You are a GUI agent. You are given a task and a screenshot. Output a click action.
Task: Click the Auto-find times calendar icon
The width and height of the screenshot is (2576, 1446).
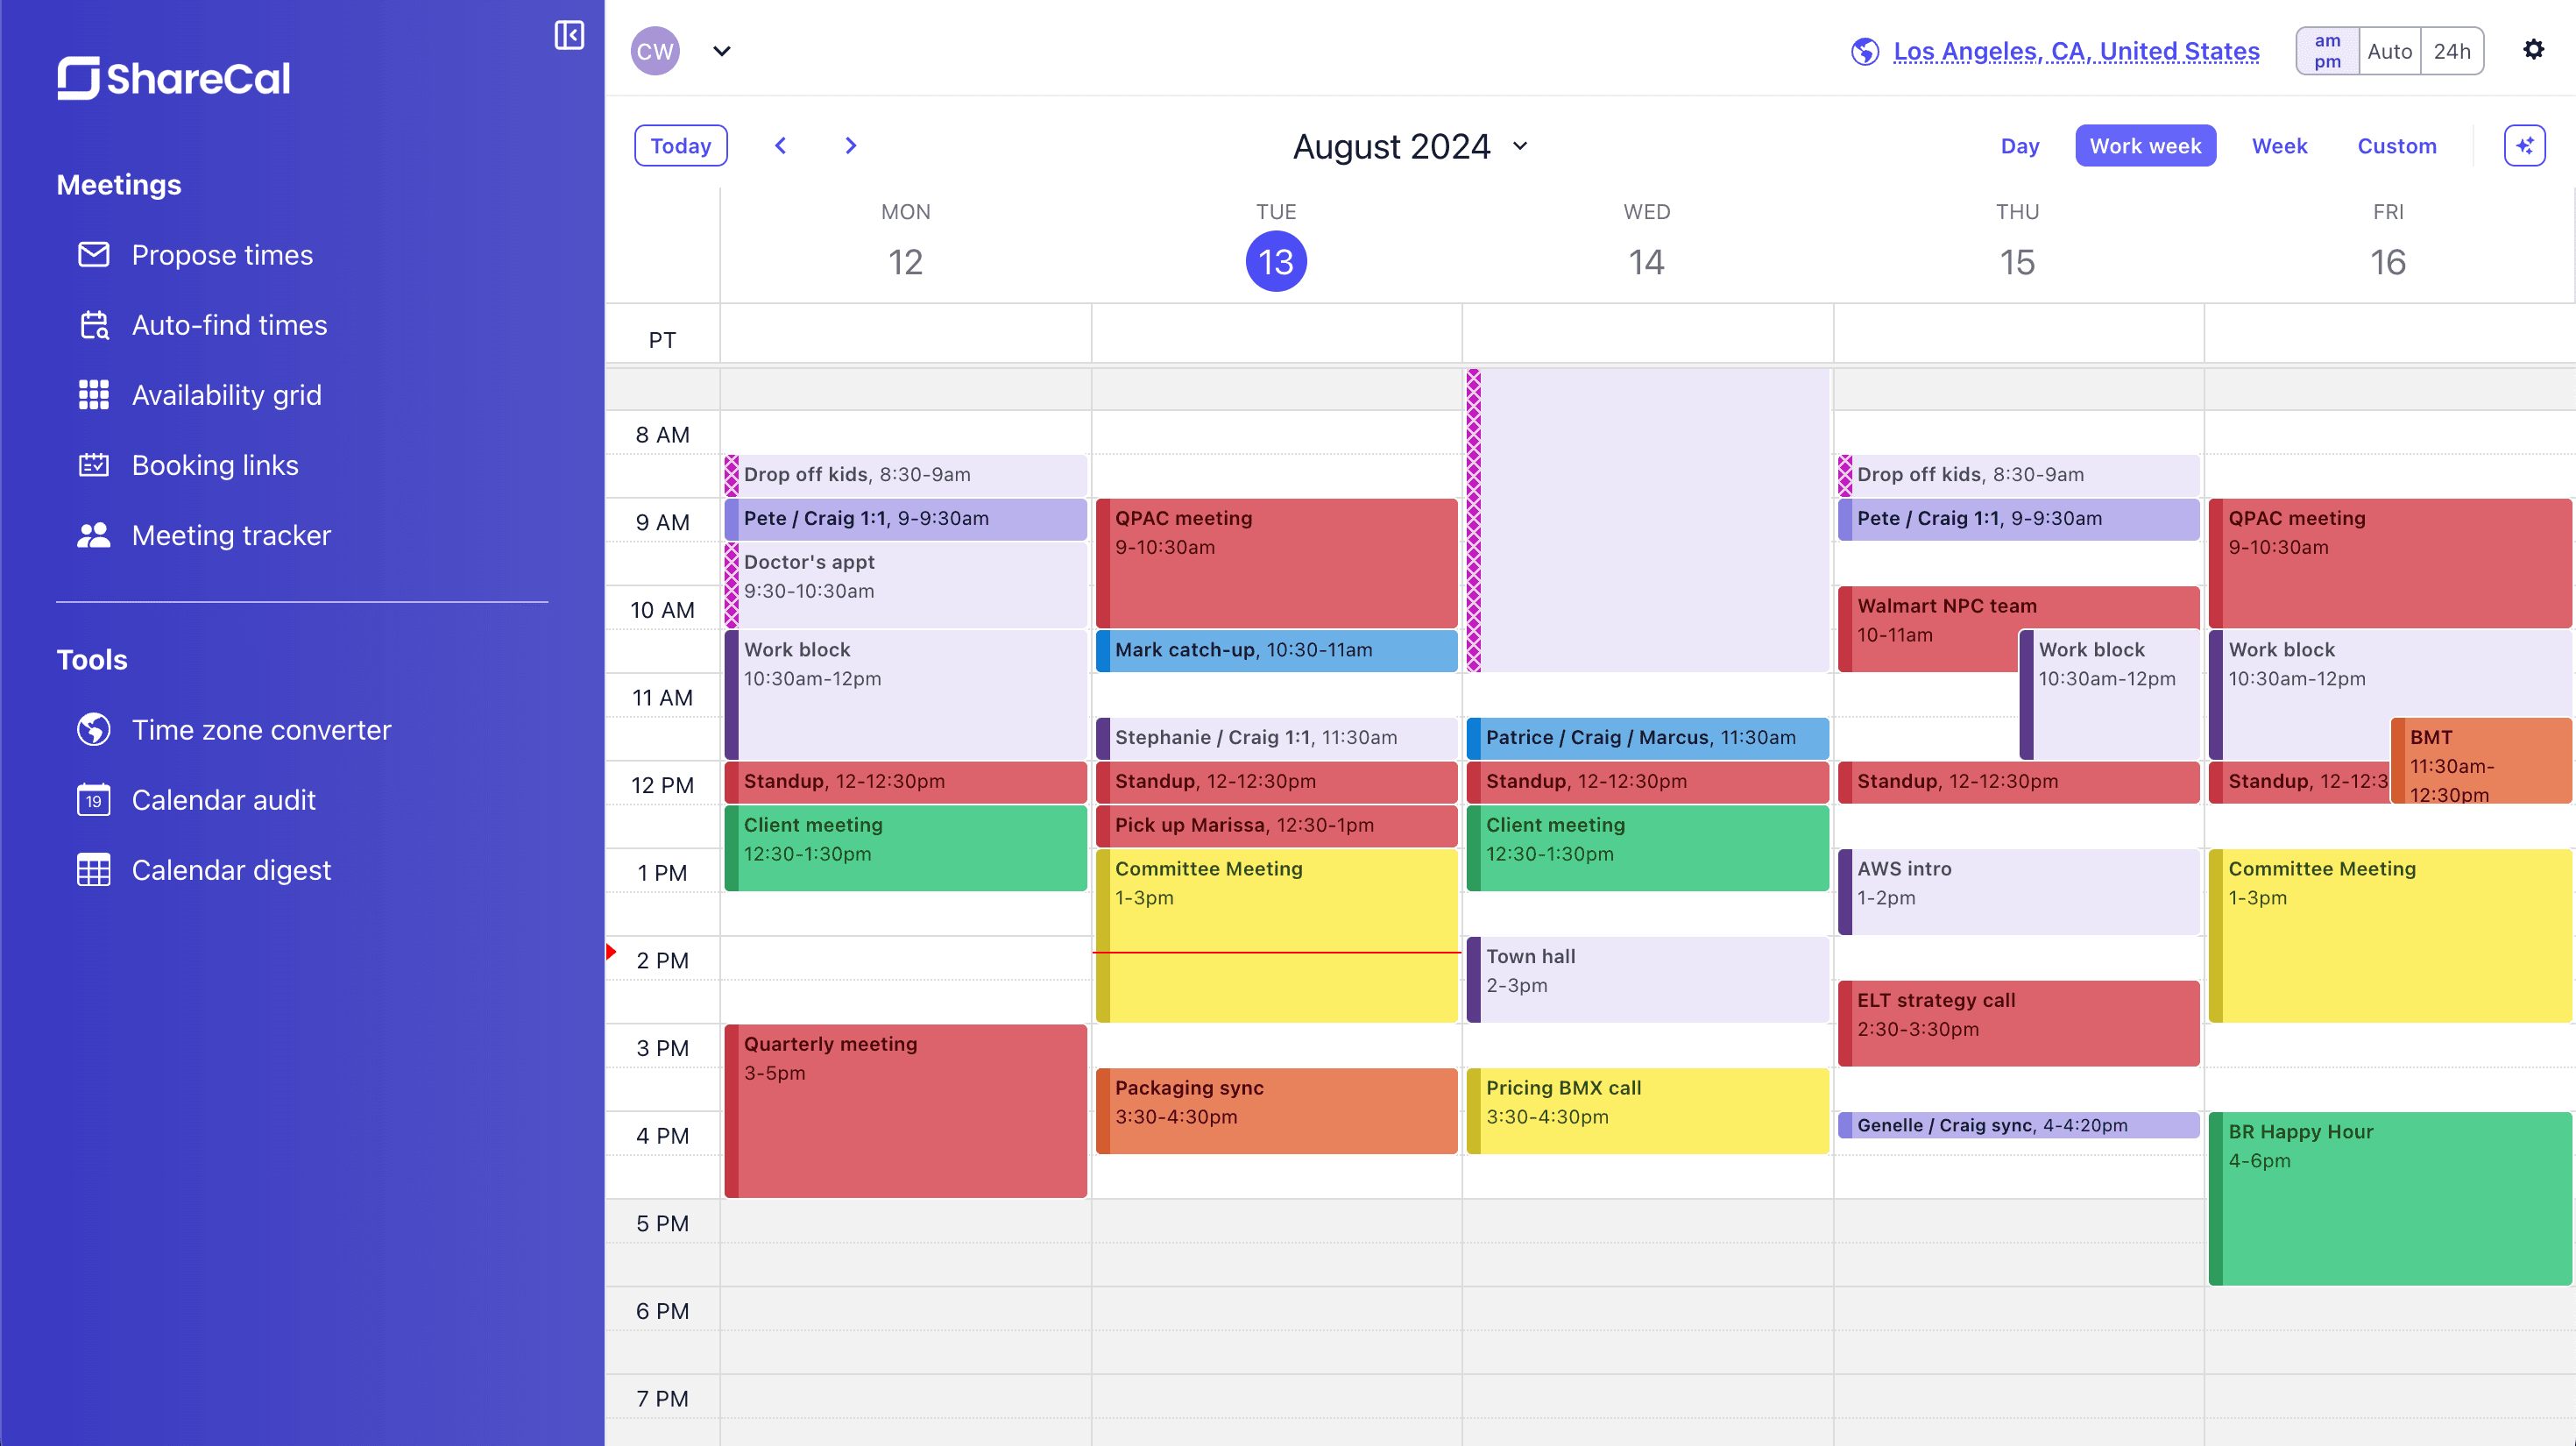click(94, 325)
